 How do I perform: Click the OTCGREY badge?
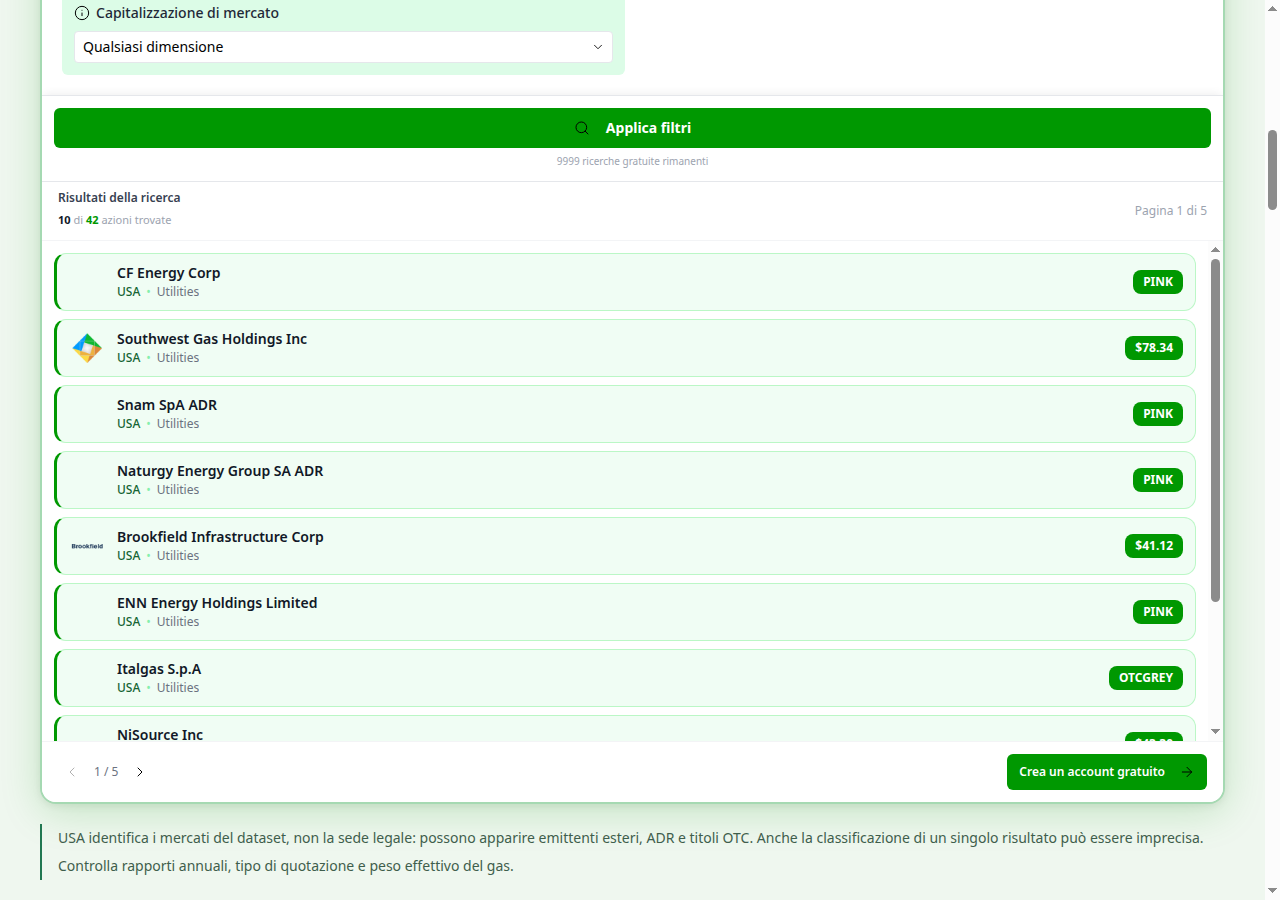point(1146,678)
